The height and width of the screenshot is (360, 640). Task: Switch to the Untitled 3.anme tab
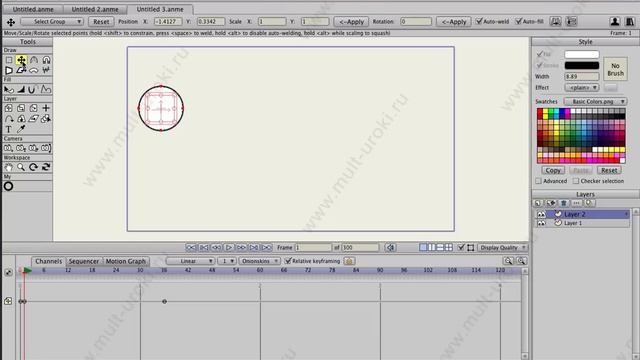[x=160, y=9]
